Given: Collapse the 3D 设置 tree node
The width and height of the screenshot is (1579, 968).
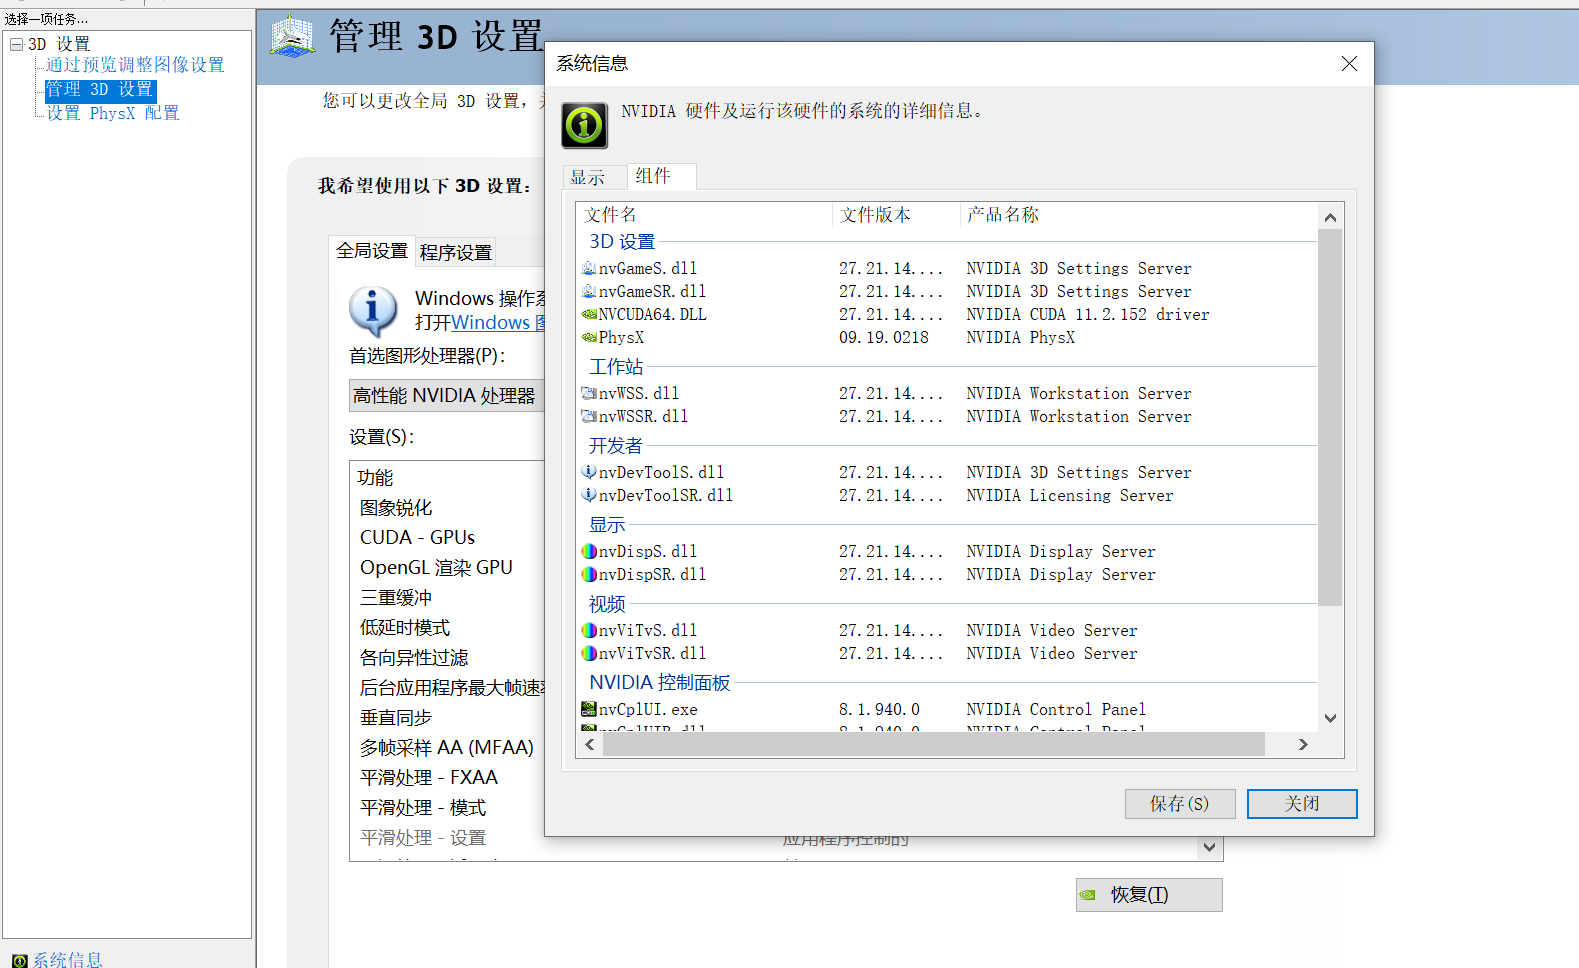Looking at the screenshot, I should (x=16, y=44).
